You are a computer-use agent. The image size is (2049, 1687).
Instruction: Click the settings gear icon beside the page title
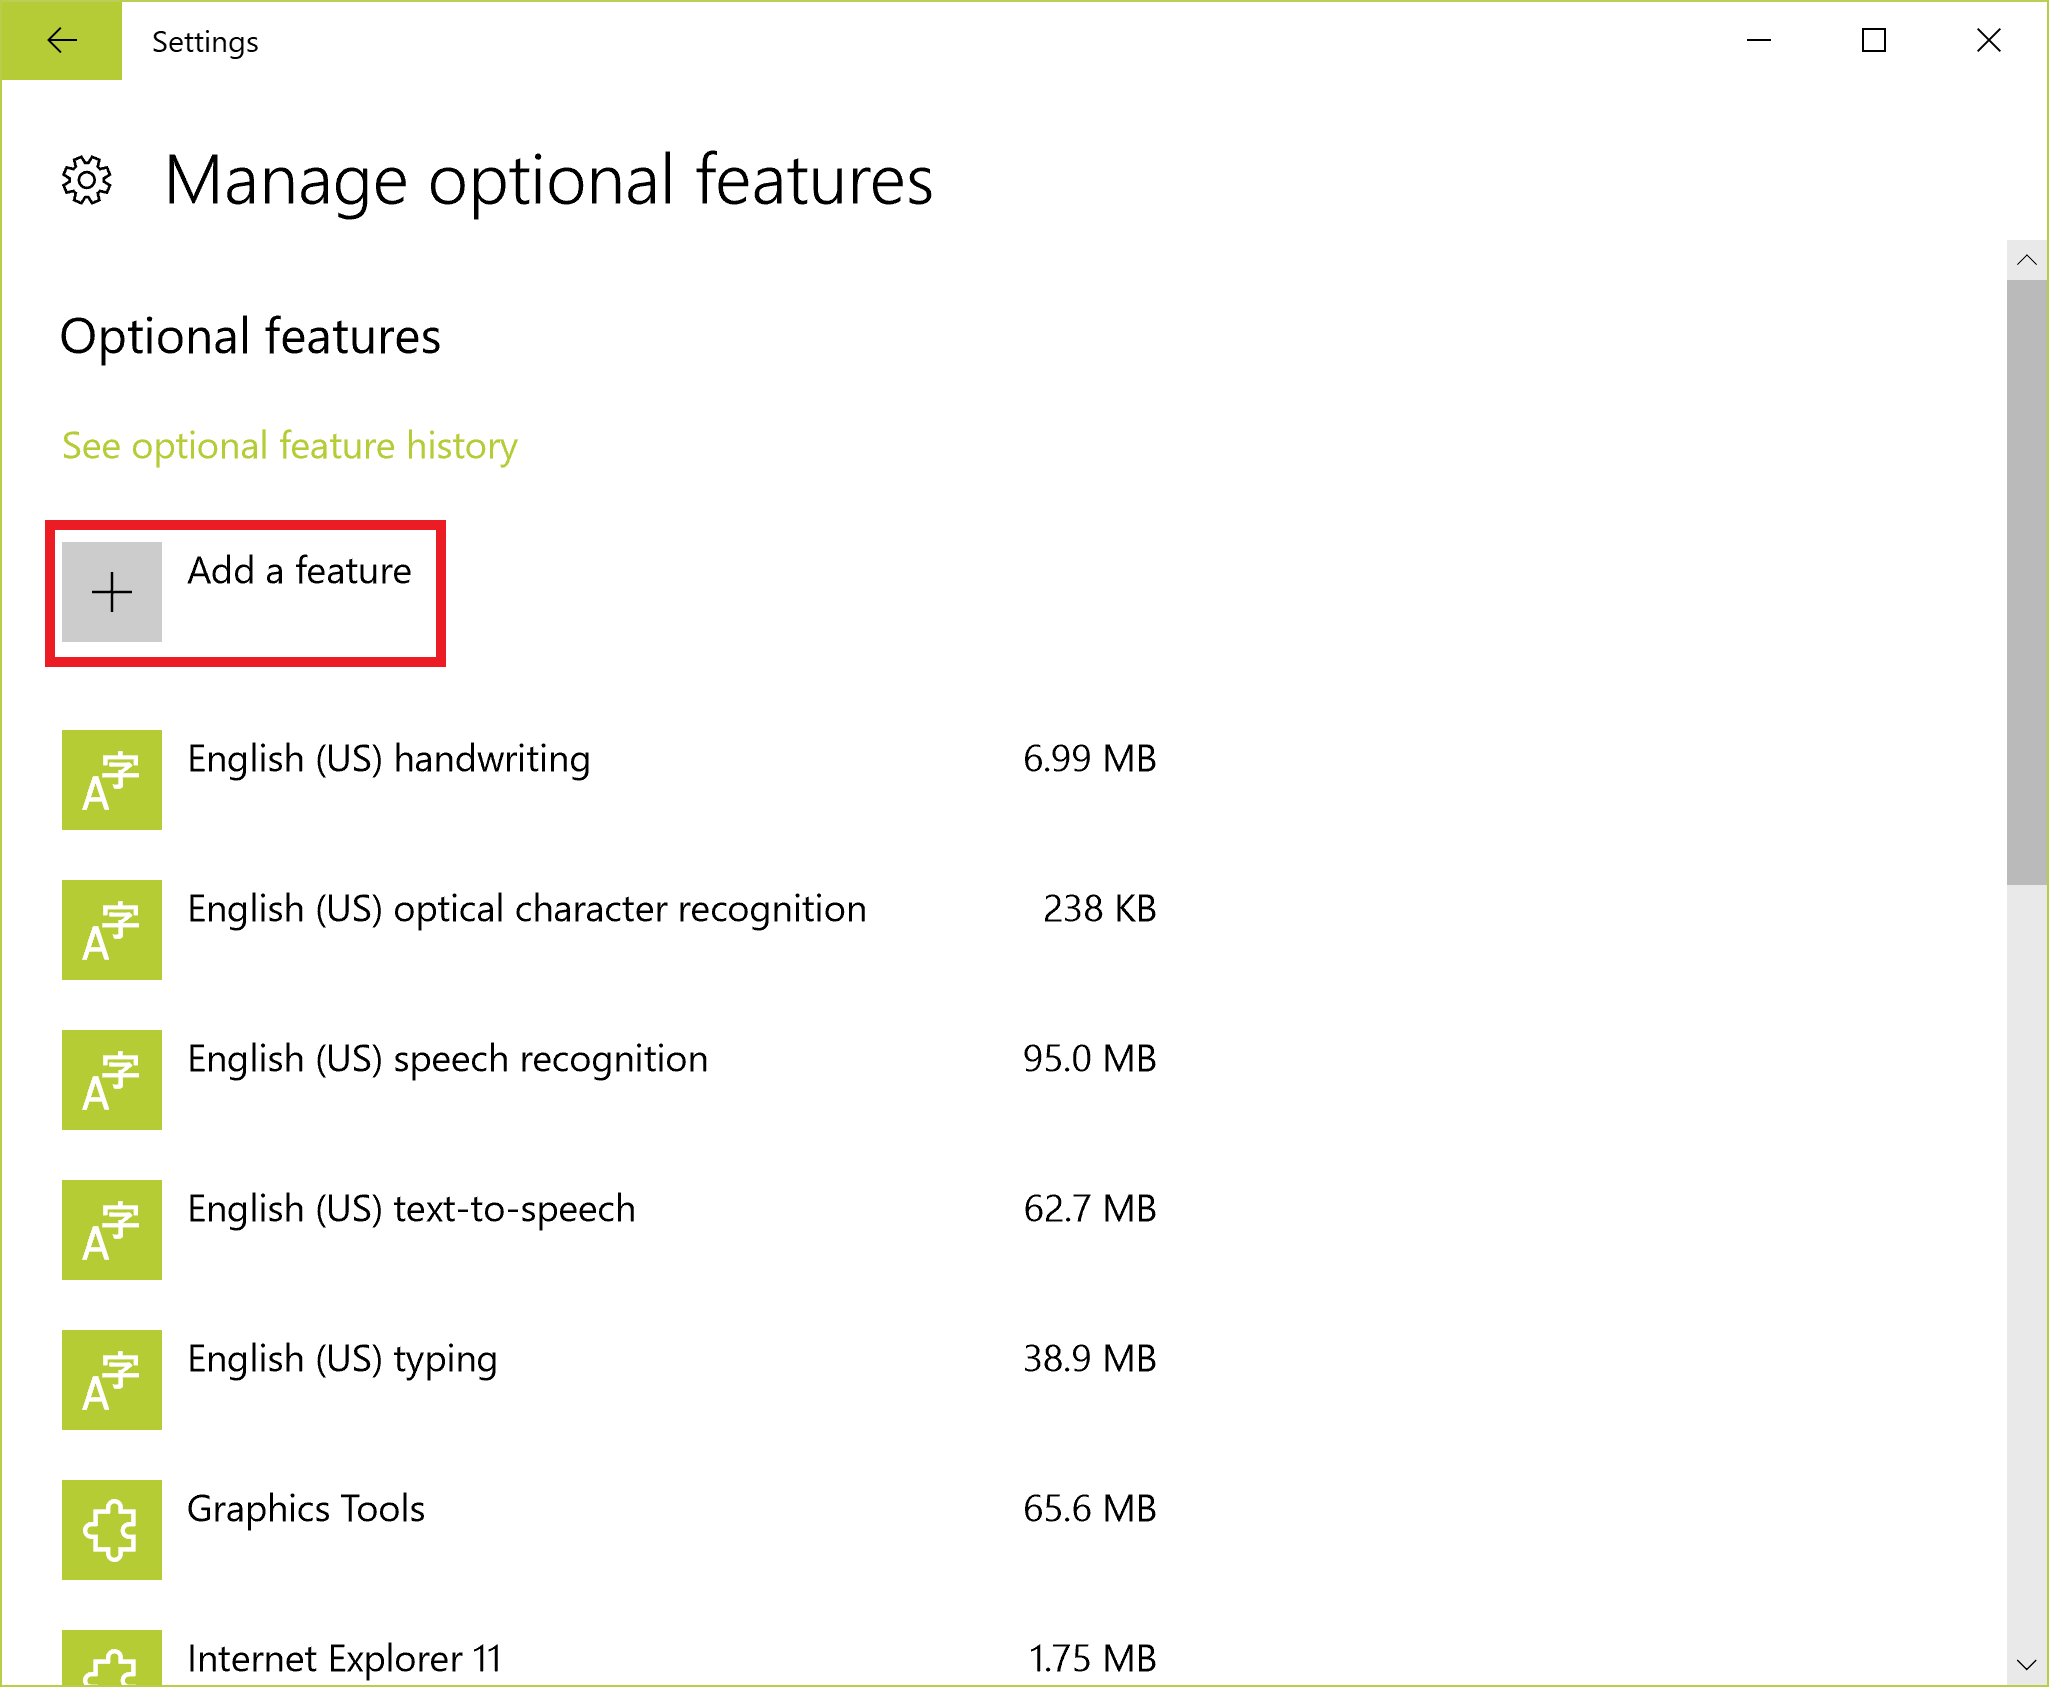86,181
